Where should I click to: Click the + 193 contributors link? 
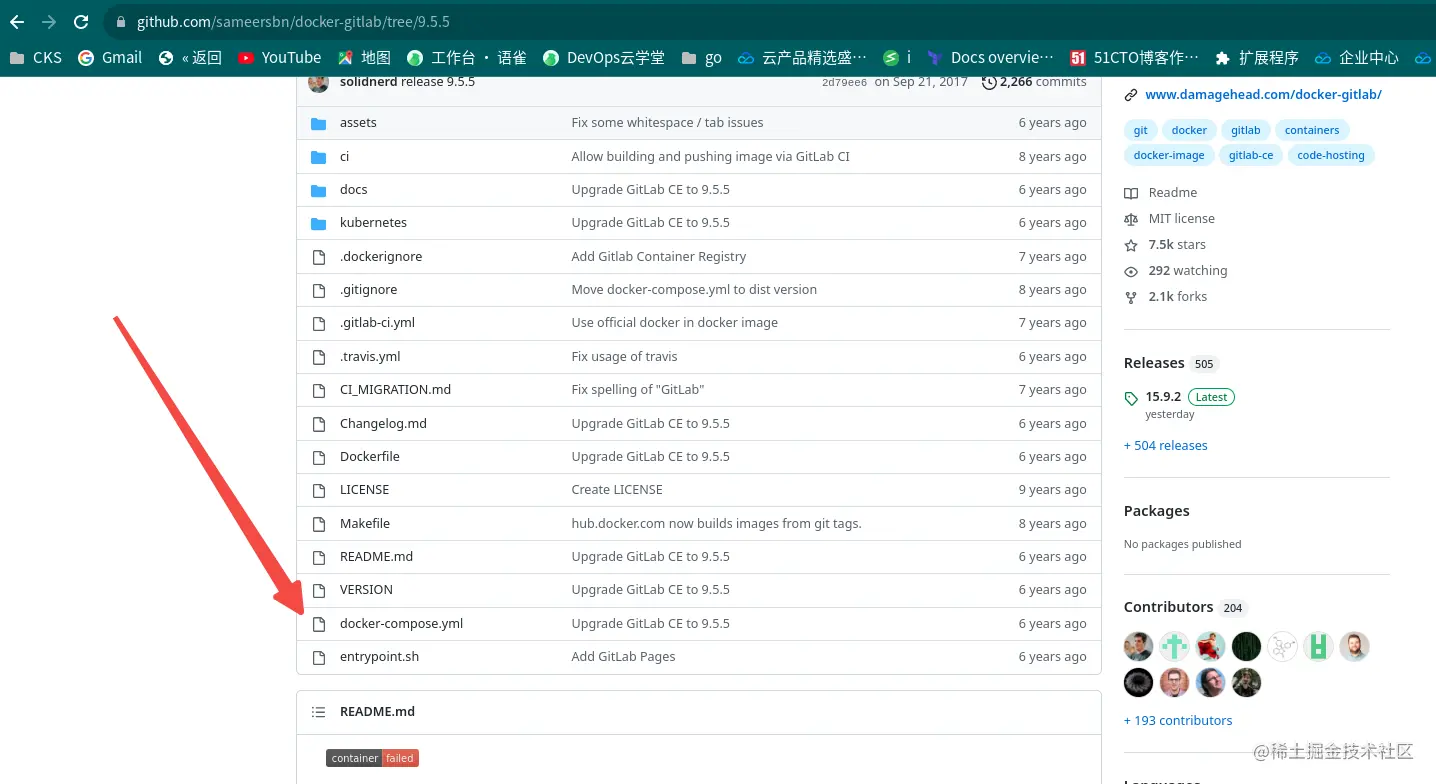pos(1178,721)
